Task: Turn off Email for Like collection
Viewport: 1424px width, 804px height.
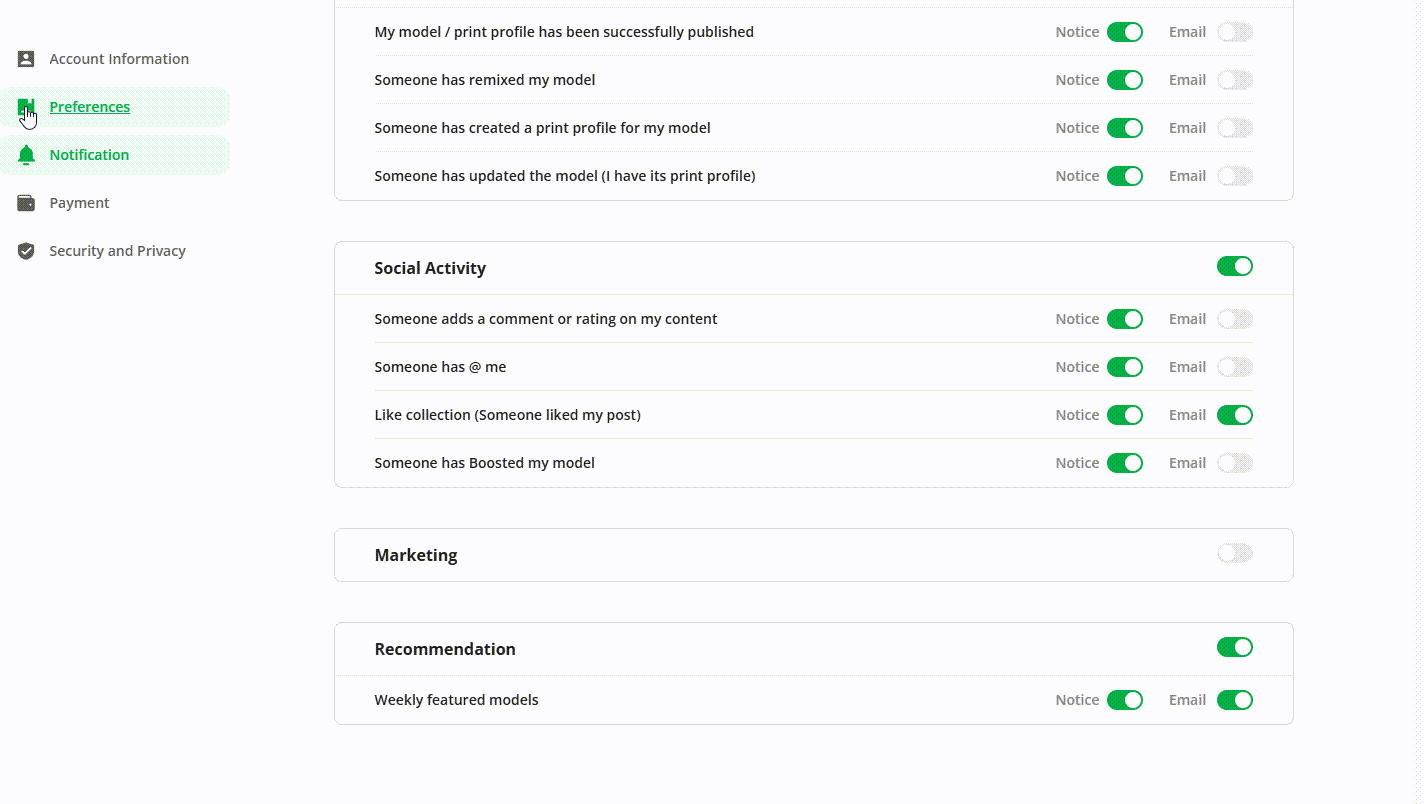Action: (x=1234, y=415)
